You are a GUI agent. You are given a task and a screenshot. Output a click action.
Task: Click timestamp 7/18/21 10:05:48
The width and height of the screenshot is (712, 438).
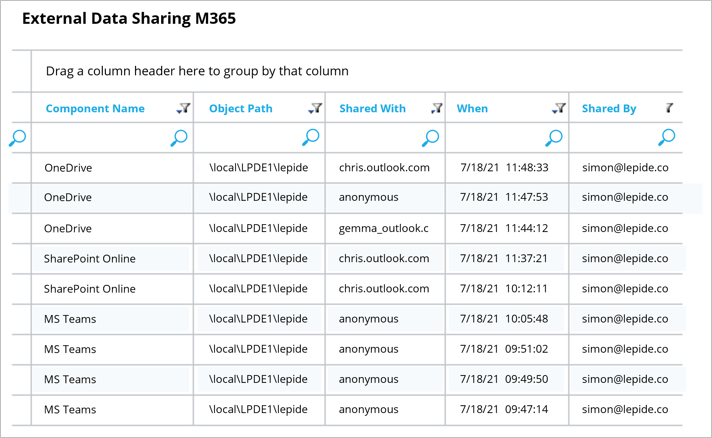[504, 319]
